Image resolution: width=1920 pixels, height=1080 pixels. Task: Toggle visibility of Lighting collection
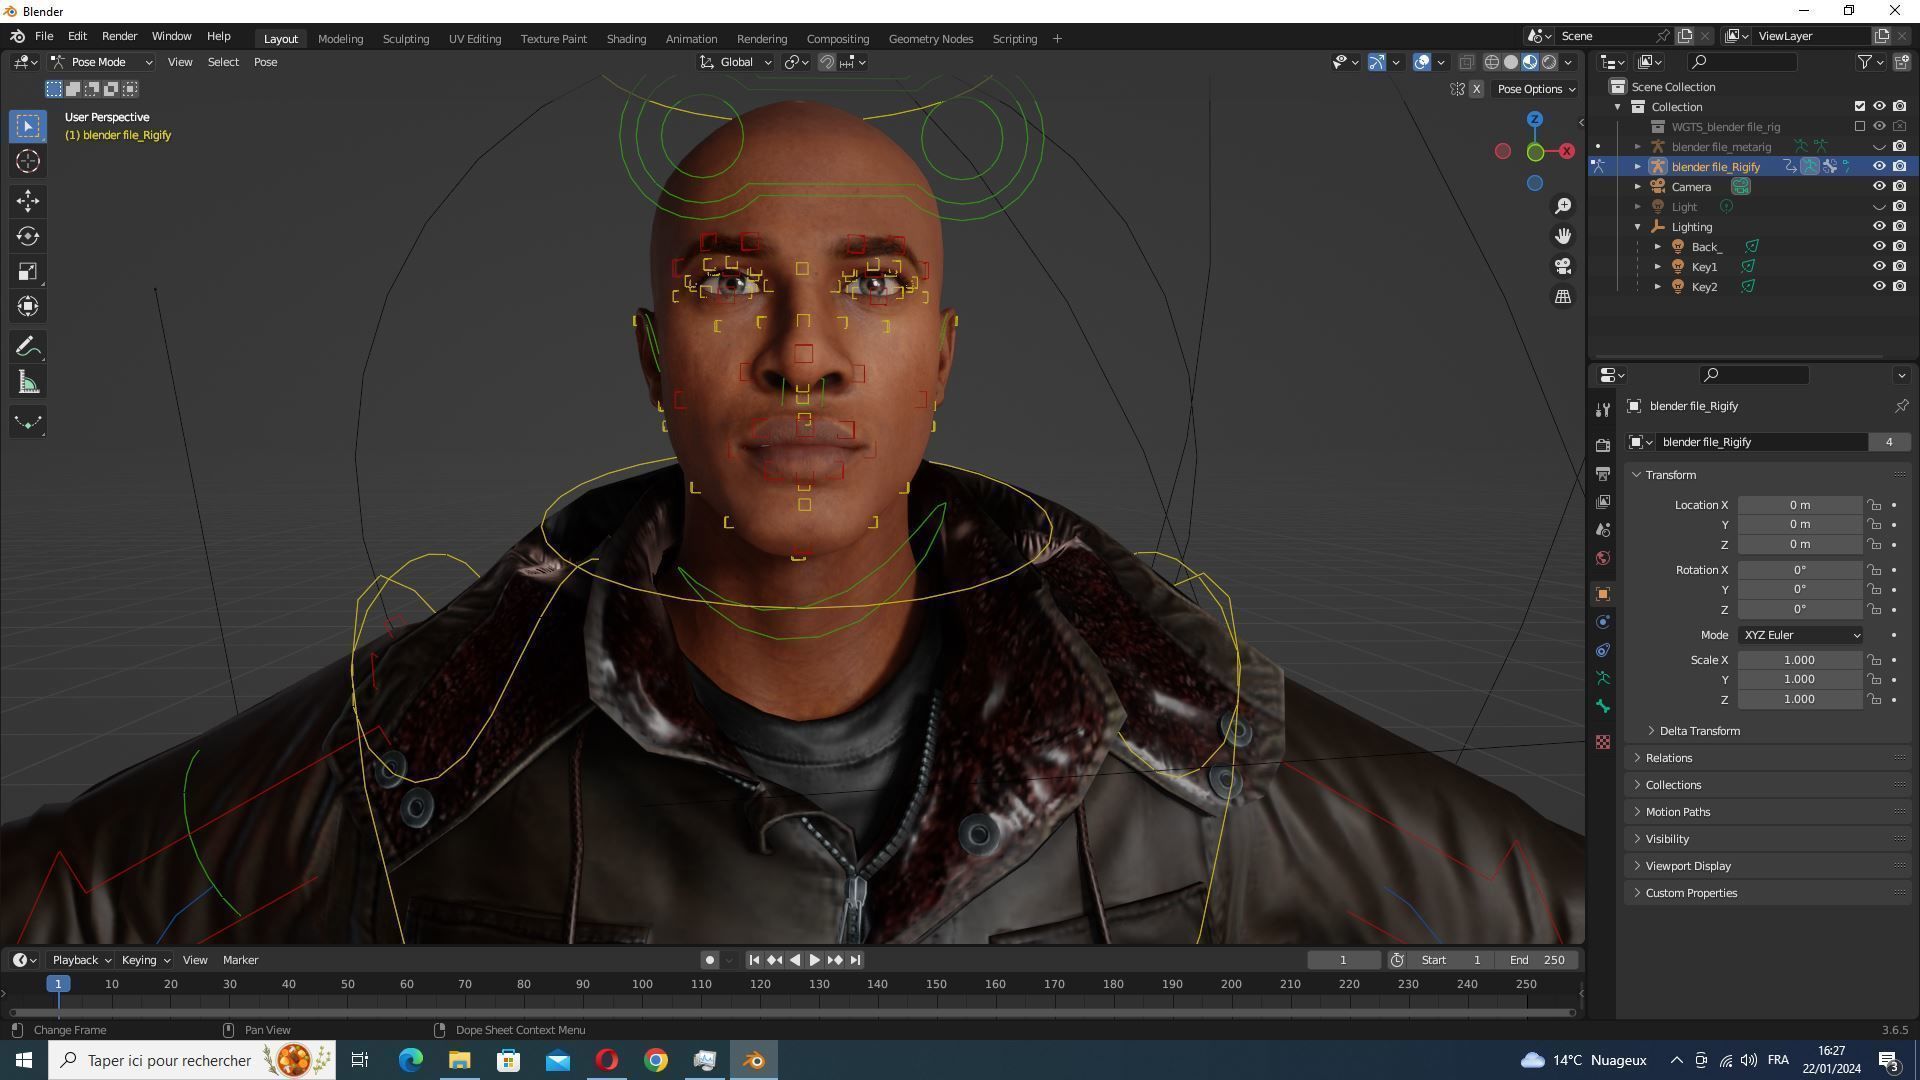click(x=1879, y=226)
